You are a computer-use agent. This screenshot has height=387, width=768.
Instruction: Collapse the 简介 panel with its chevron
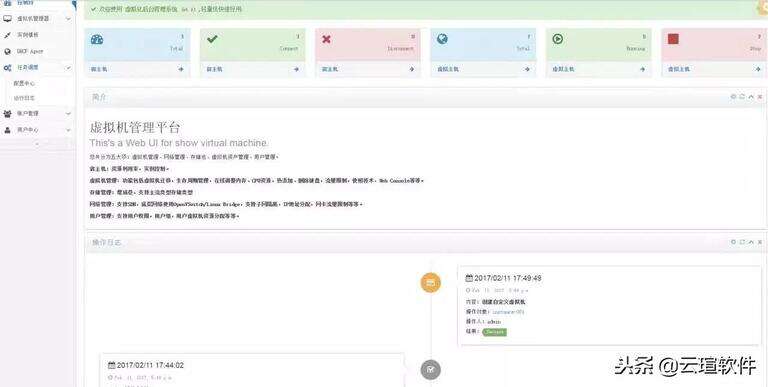751,97
